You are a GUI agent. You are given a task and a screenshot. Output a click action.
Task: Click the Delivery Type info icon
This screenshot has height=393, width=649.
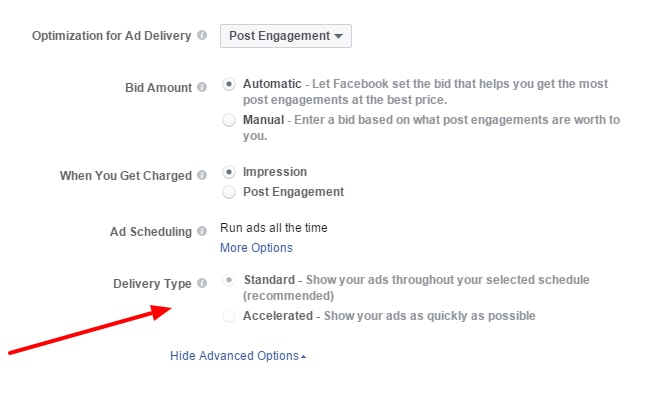pyautogui.click(x=202, y=283)
